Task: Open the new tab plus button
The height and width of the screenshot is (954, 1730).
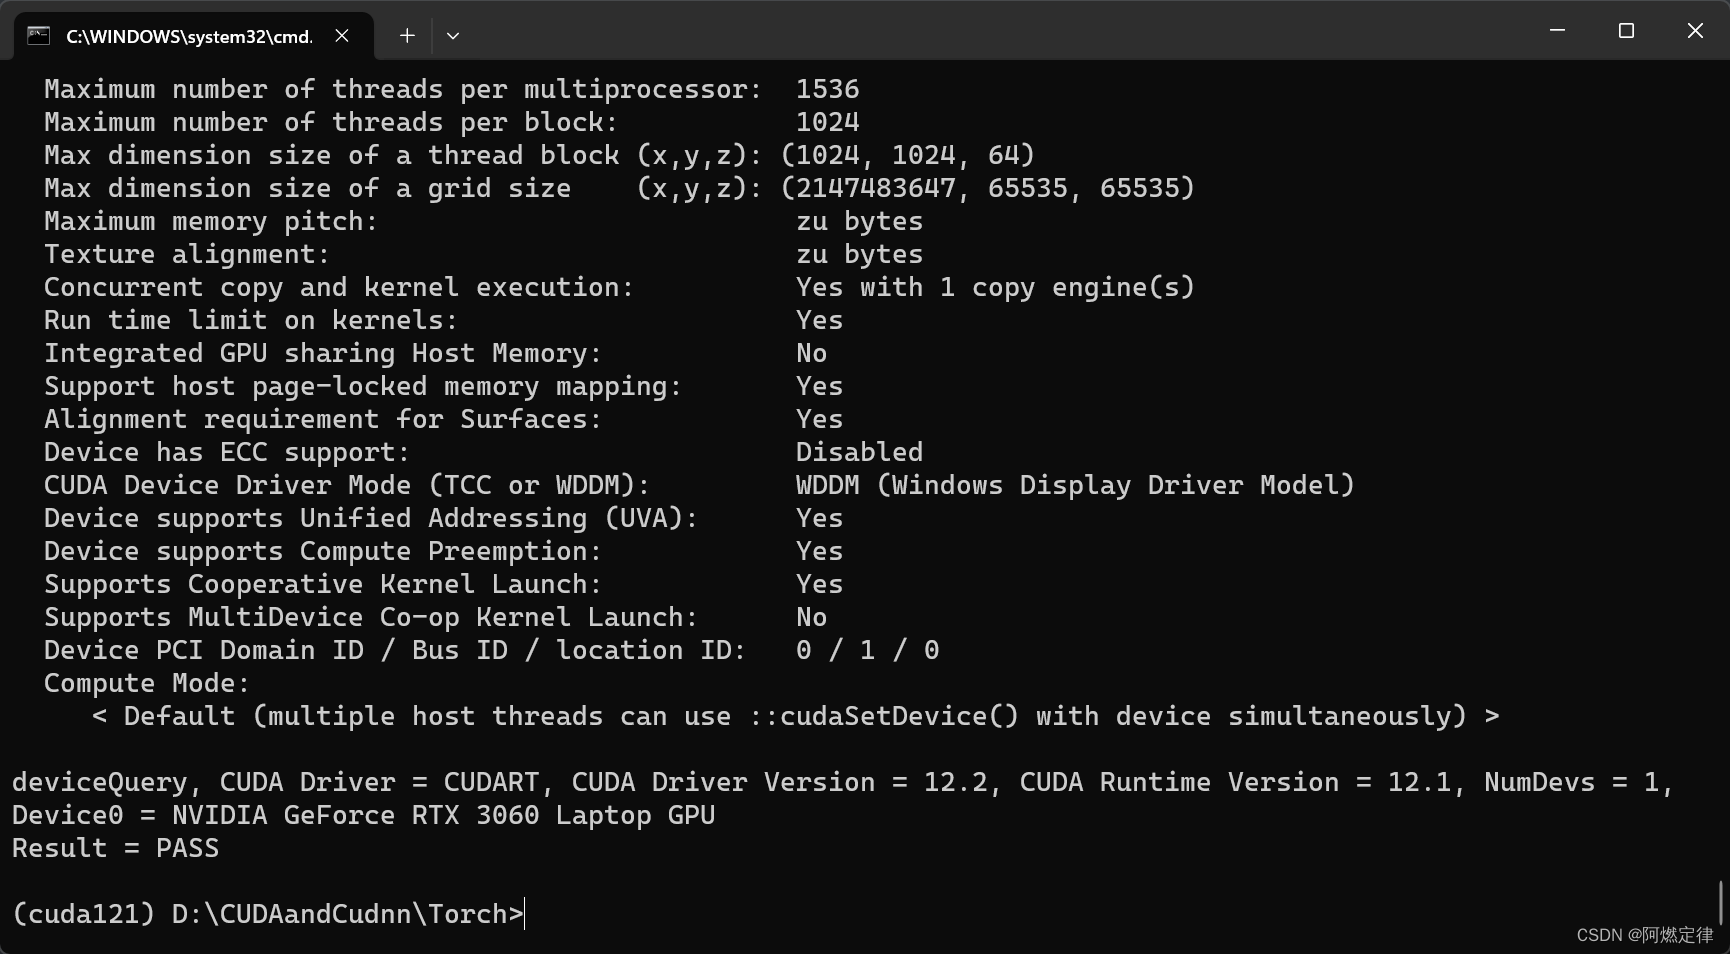Action: [406, 35]
